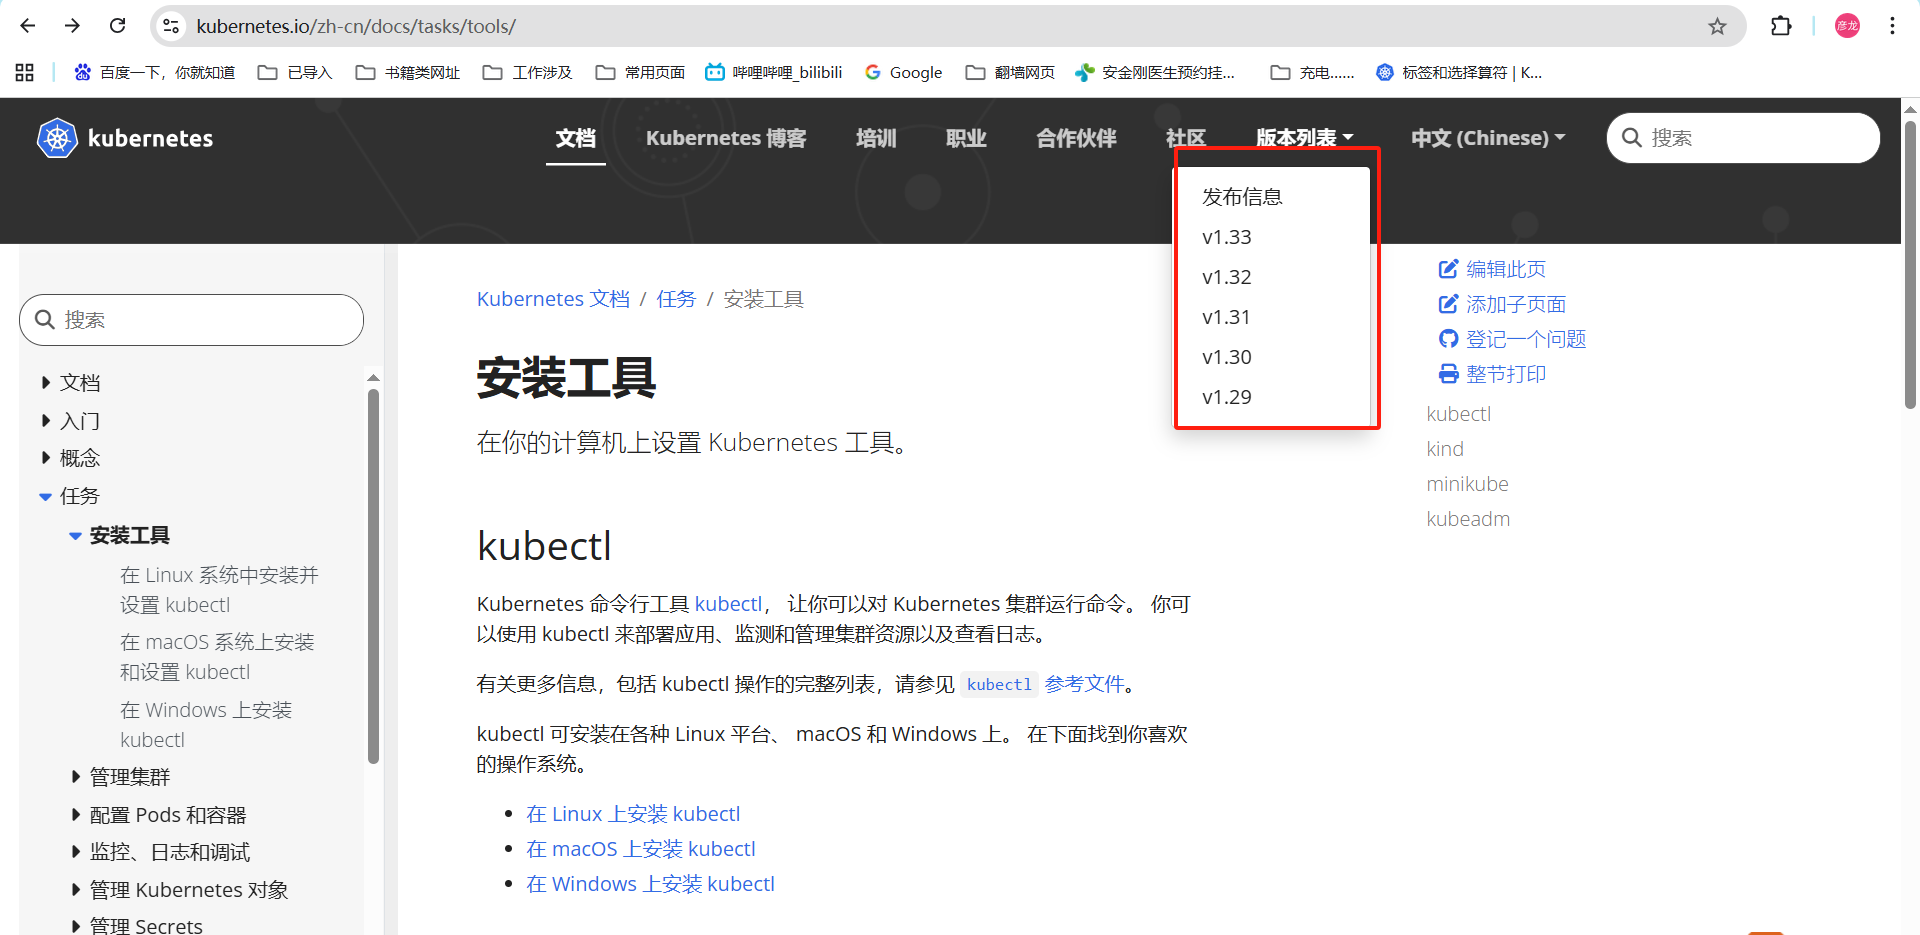Select the 培训 nav item

[x=876, y=138]
